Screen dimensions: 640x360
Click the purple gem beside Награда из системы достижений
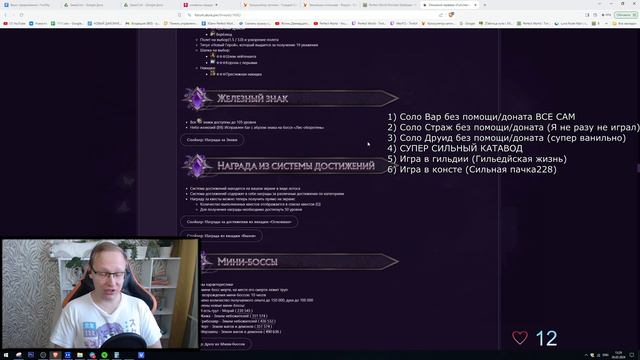click(x=197, y=166)
